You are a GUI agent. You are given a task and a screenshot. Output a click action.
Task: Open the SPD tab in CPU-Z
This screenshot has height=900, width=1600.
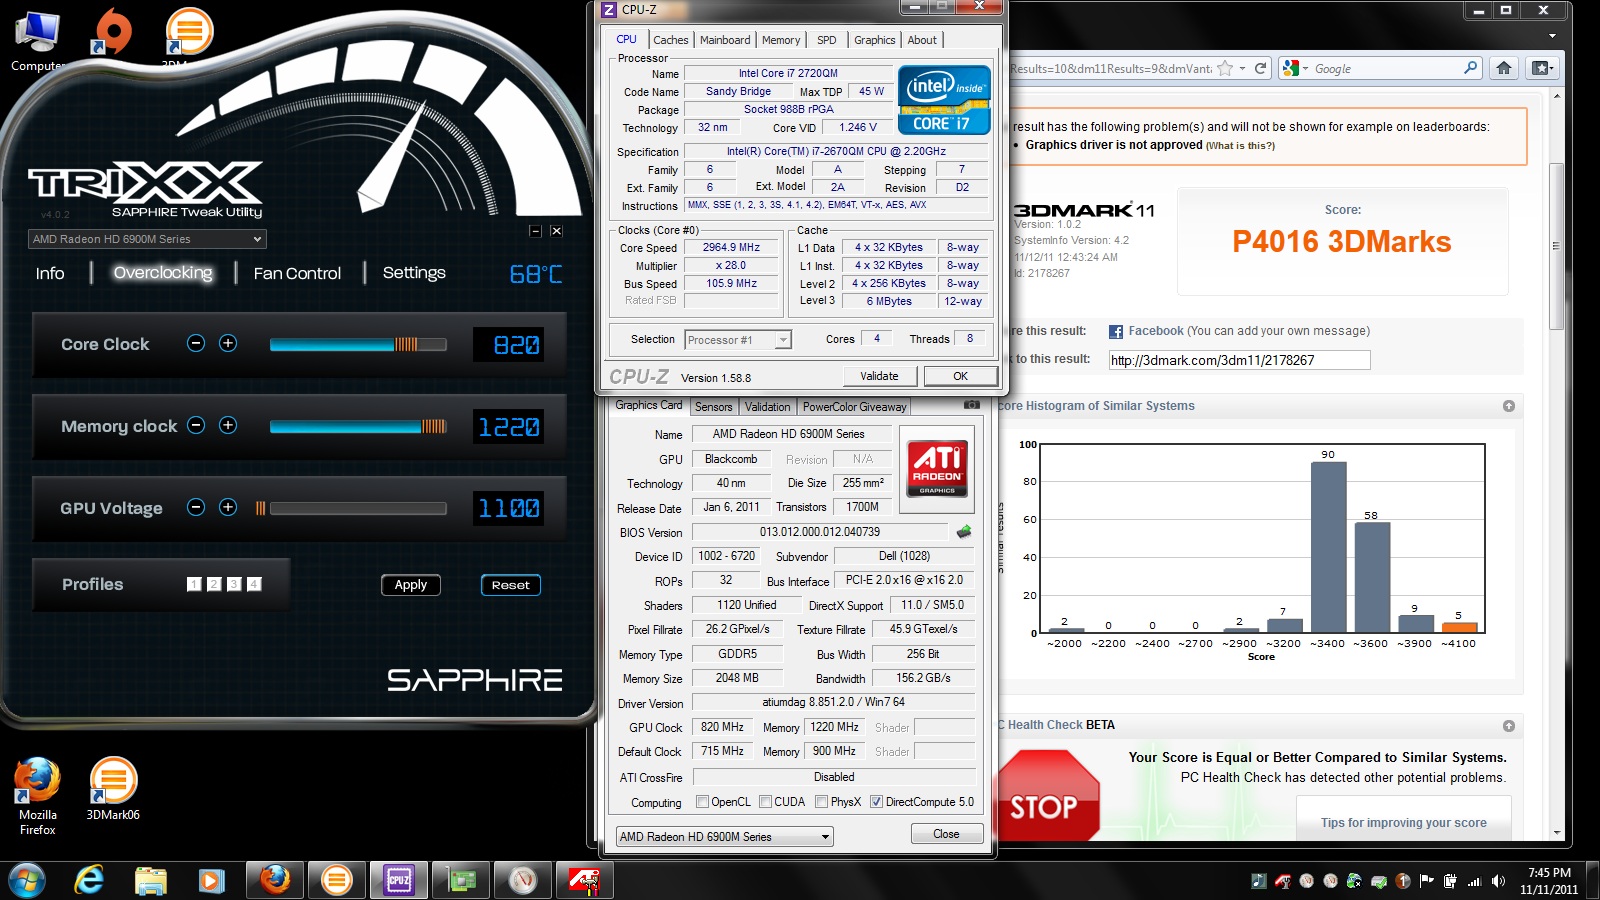(826, 40)
